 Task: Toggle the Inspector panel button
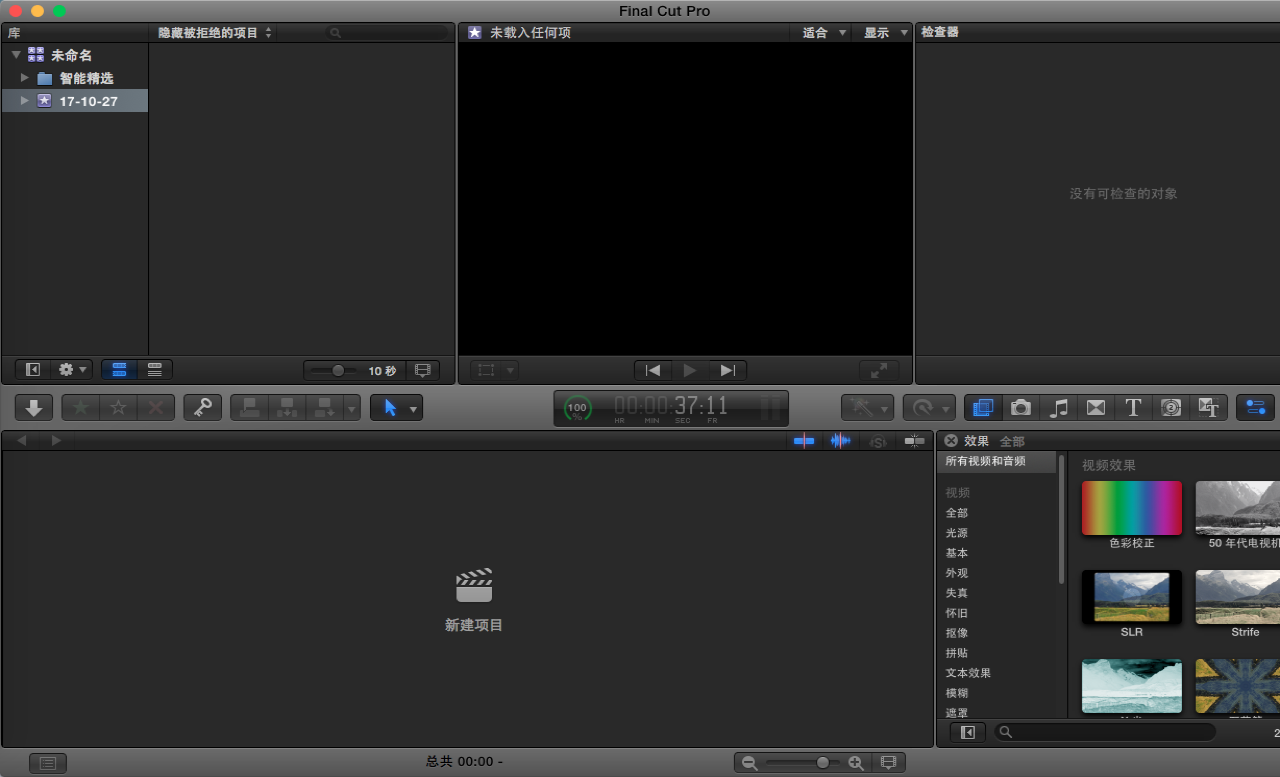click(x=1257, y=407)
